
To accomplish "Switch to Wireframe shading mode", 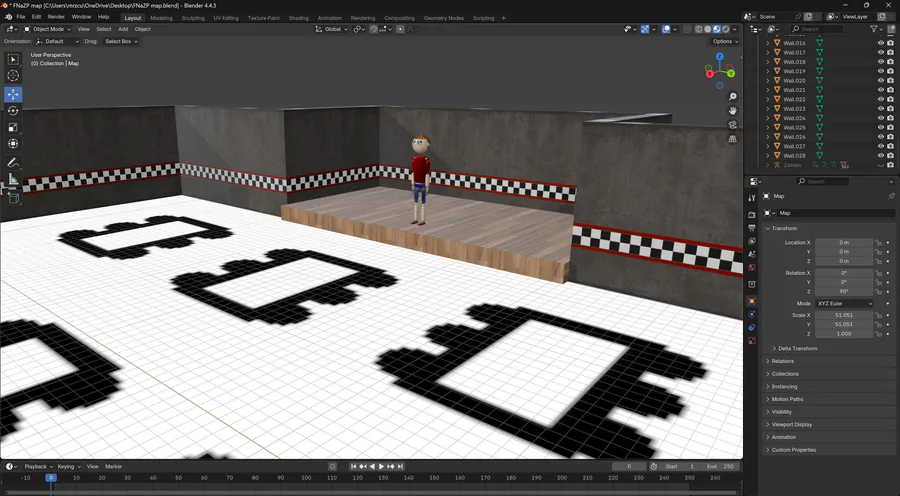I will pos(699,29).
